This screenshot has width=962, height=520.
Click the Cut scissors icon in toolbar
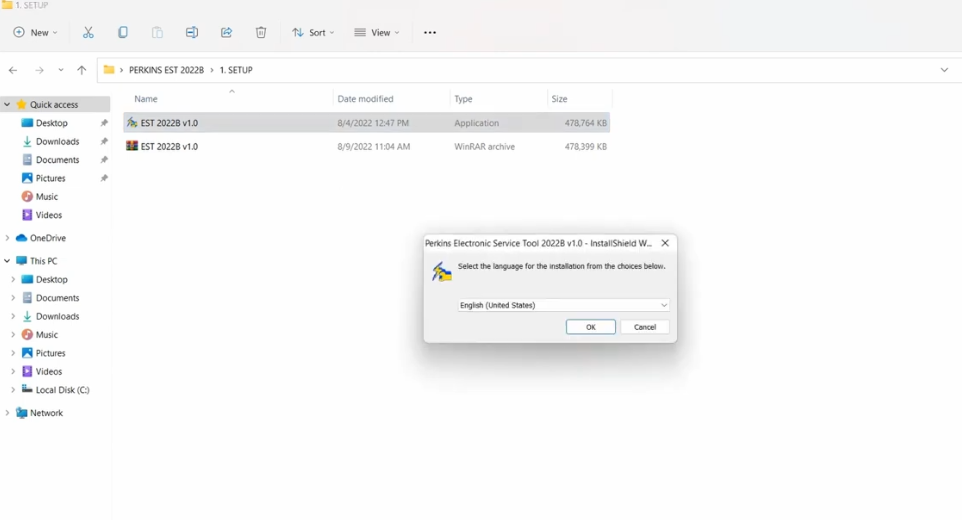coord(88,32)
